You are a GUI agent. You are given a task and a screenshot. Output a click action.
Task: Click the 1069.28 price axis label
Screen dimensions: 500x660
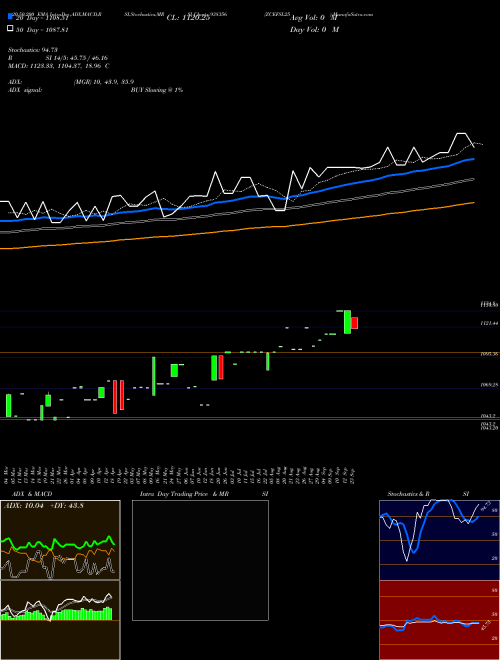489,385
